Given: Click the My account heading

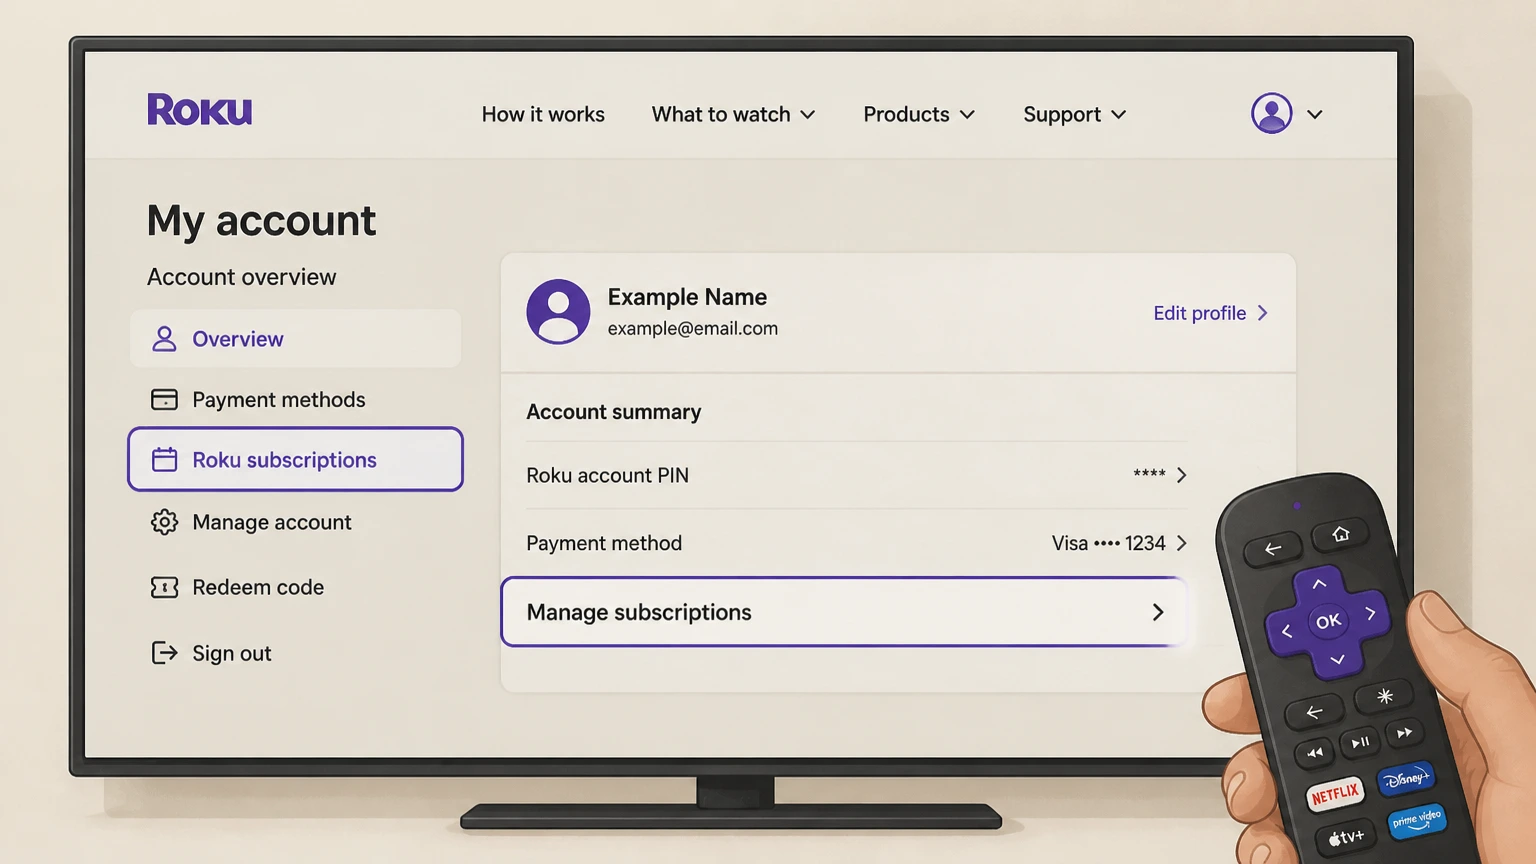Looking at the screenshot, I should (x=261, y=221).
